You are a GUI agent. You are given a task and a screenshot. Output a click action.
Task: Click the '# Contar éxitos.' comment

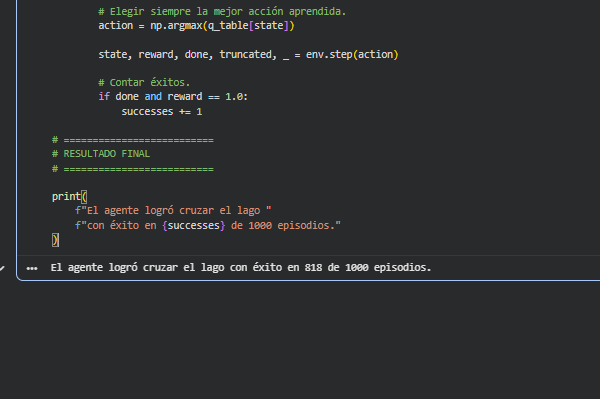click(144, 82)
